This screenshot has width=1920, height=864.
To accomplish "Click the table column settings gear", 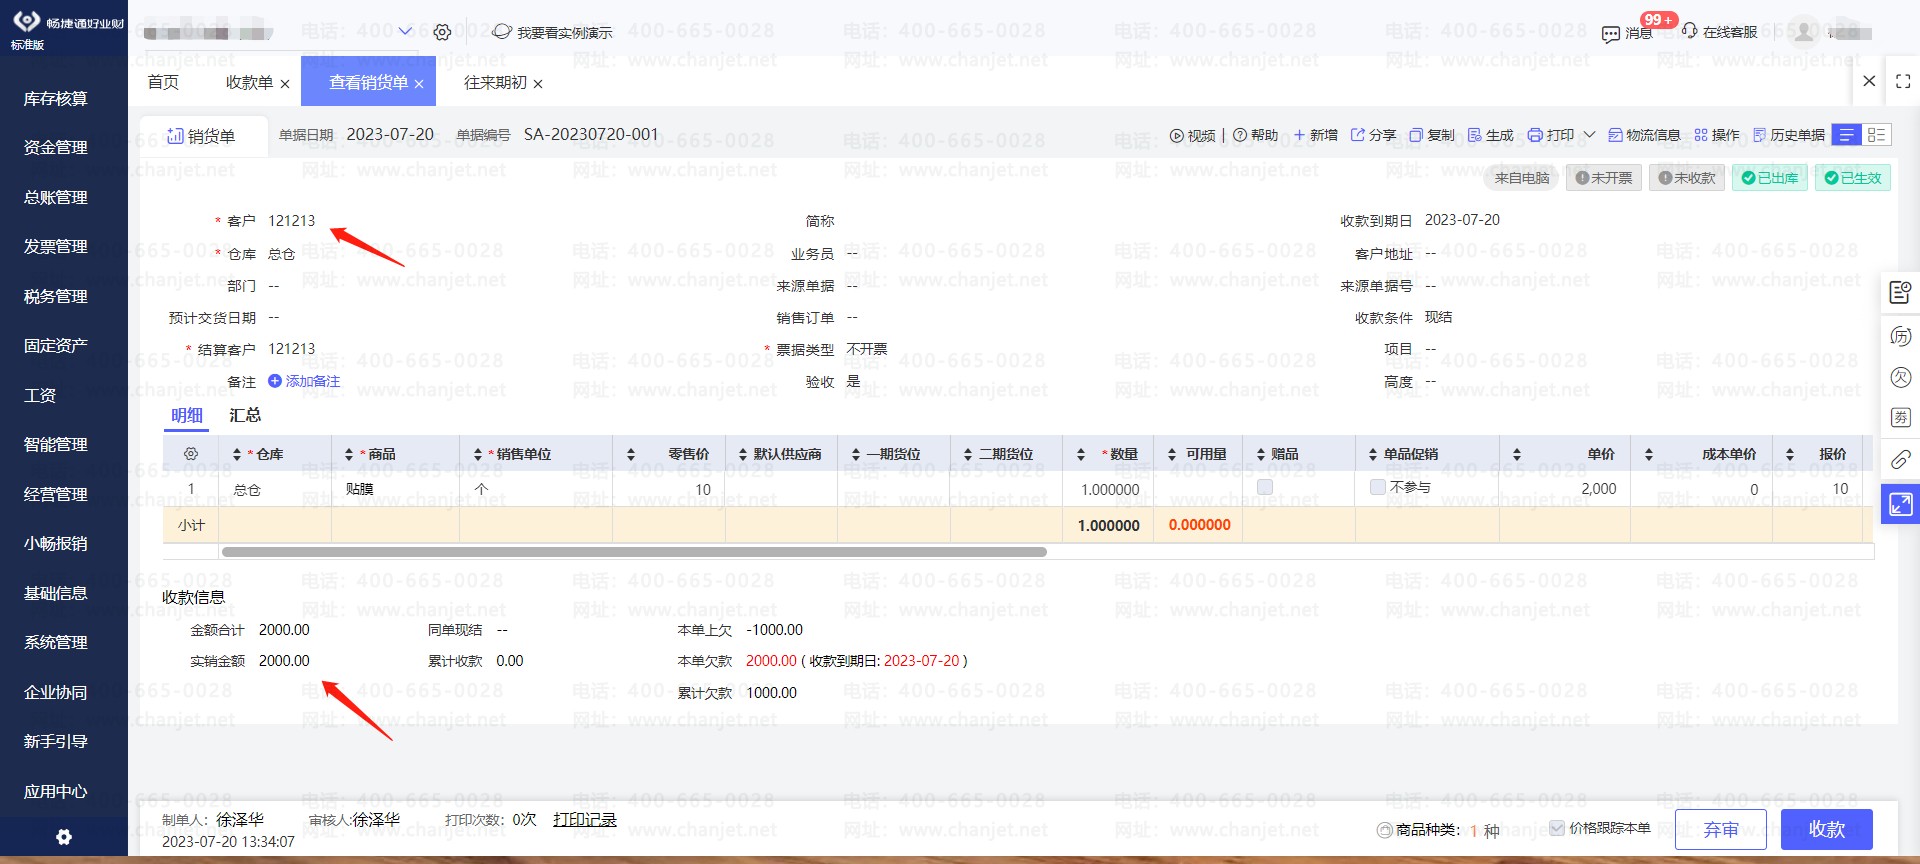I will tap(191, 454).
